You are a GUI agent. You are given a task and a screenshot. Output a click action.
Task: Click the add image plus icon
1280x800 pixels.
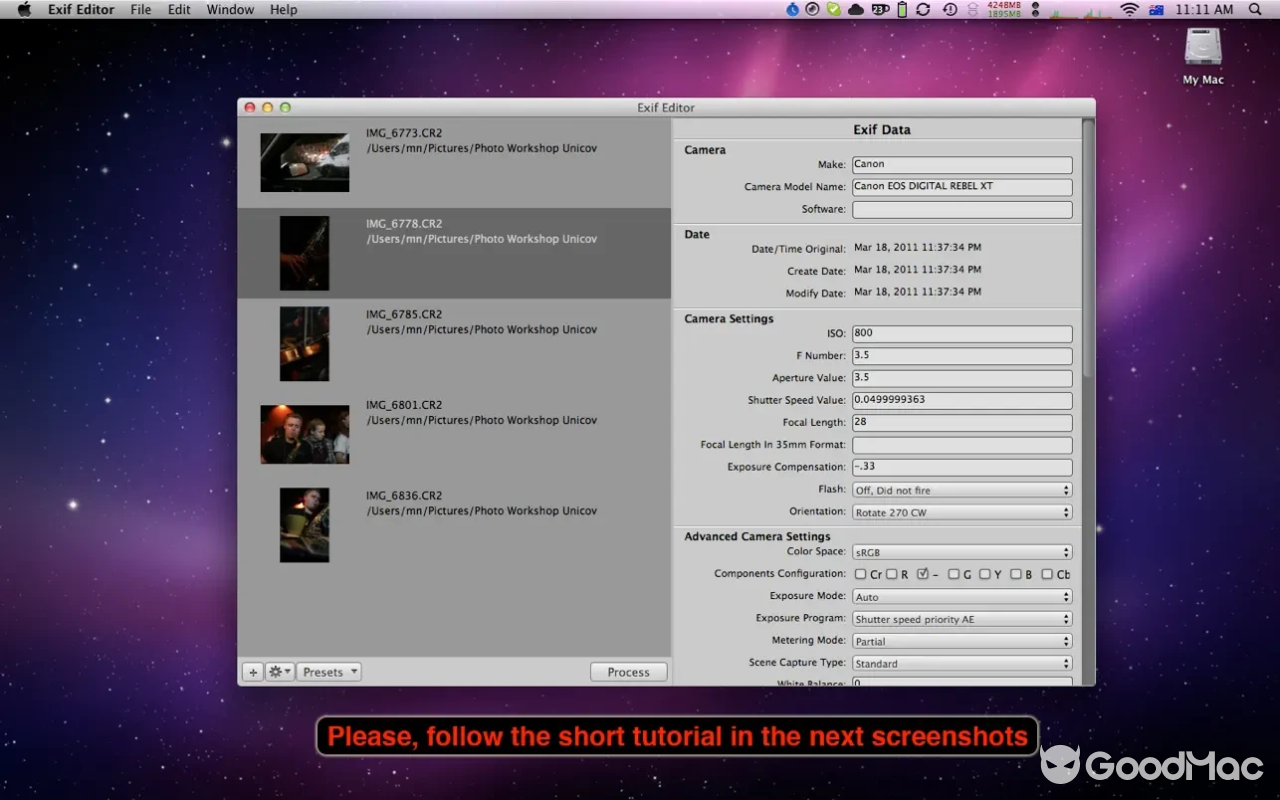(x=253, y=671)
